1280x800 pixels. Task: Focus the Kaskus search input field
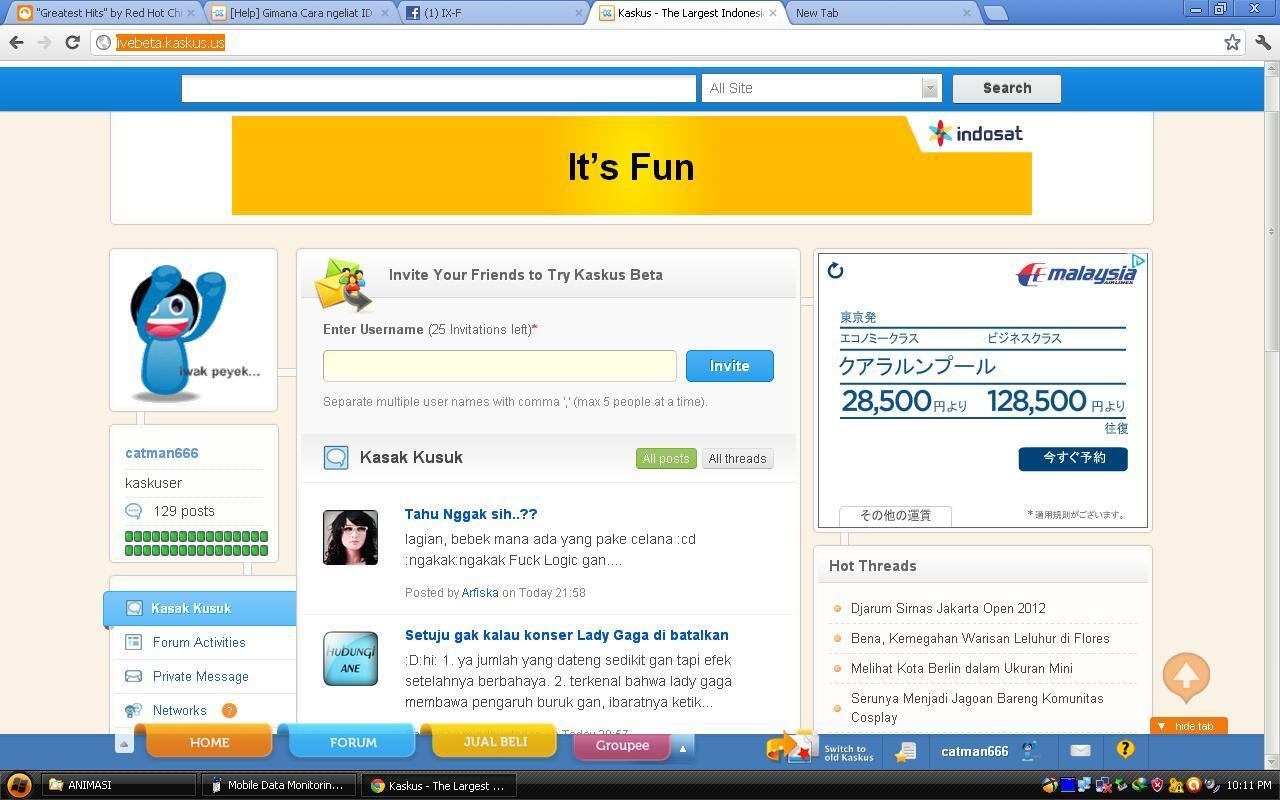[438, 88]
